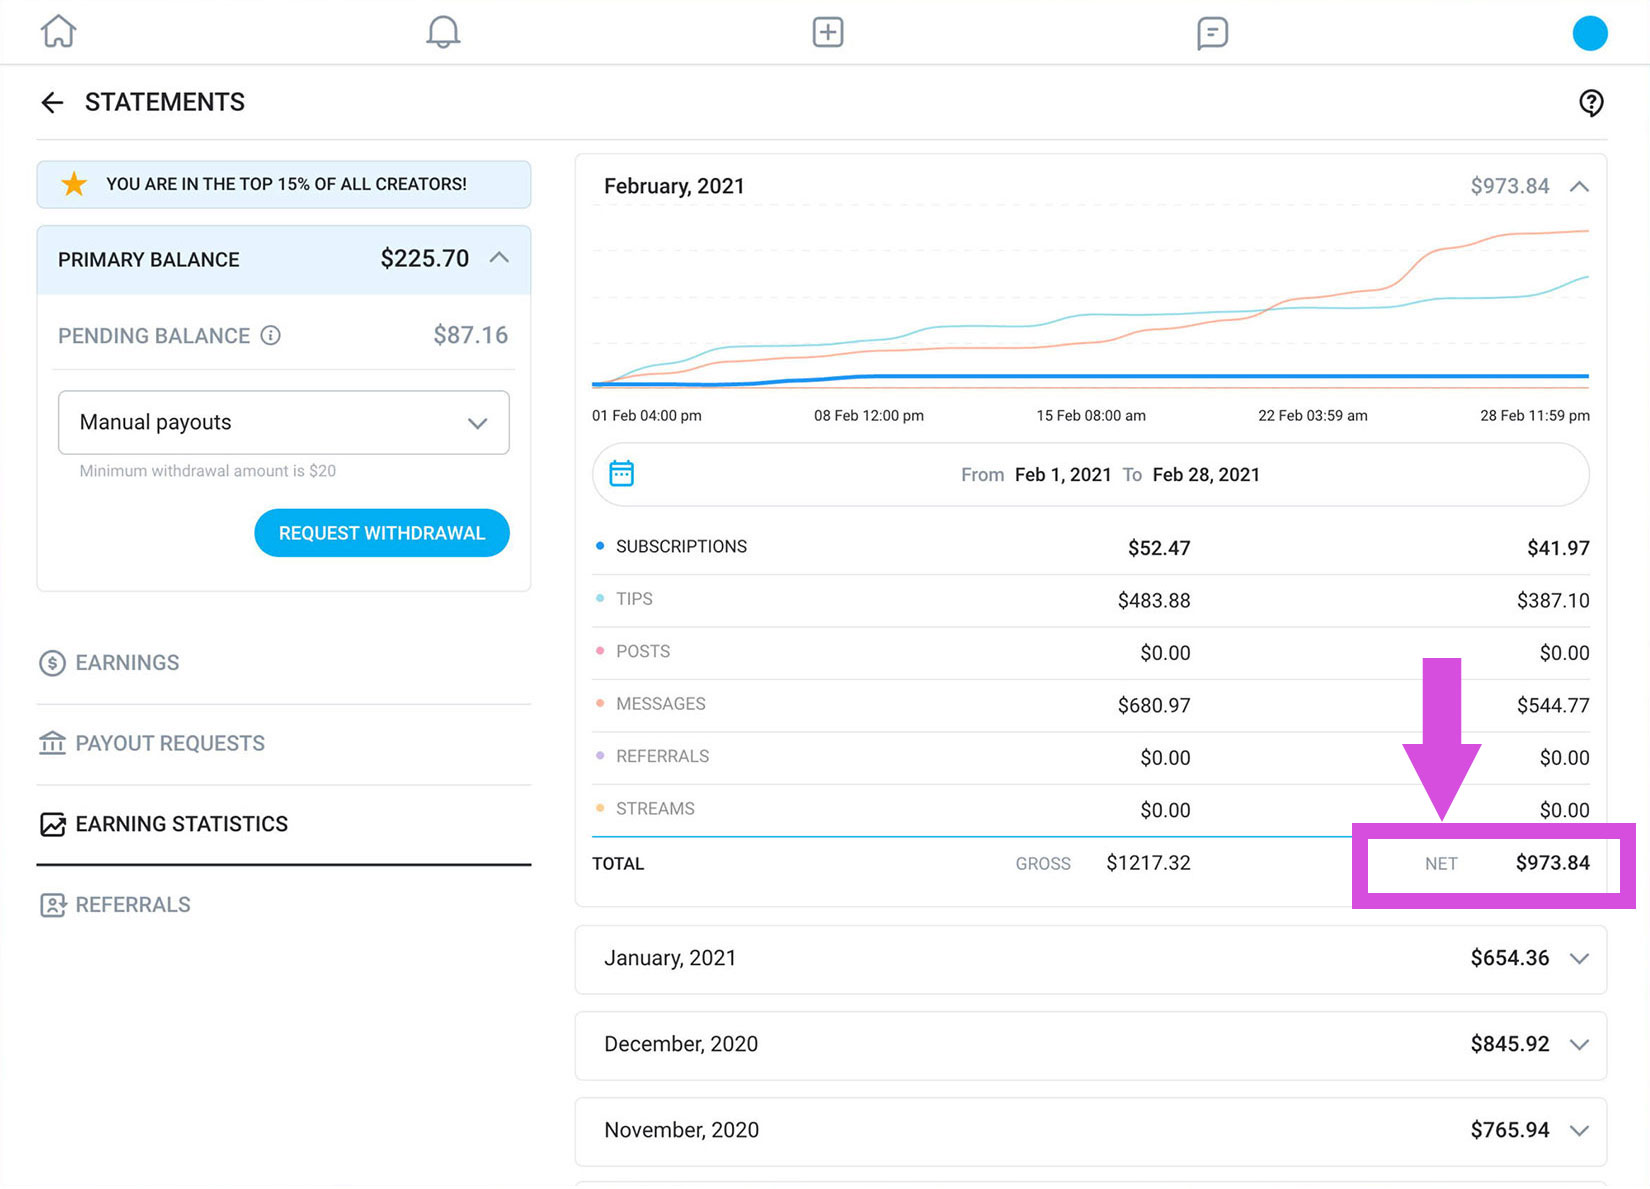The width and height of the screenshot is (1650, 1189).
Task: Expand the January, 2021 statement
Action: coord(1579,959)
